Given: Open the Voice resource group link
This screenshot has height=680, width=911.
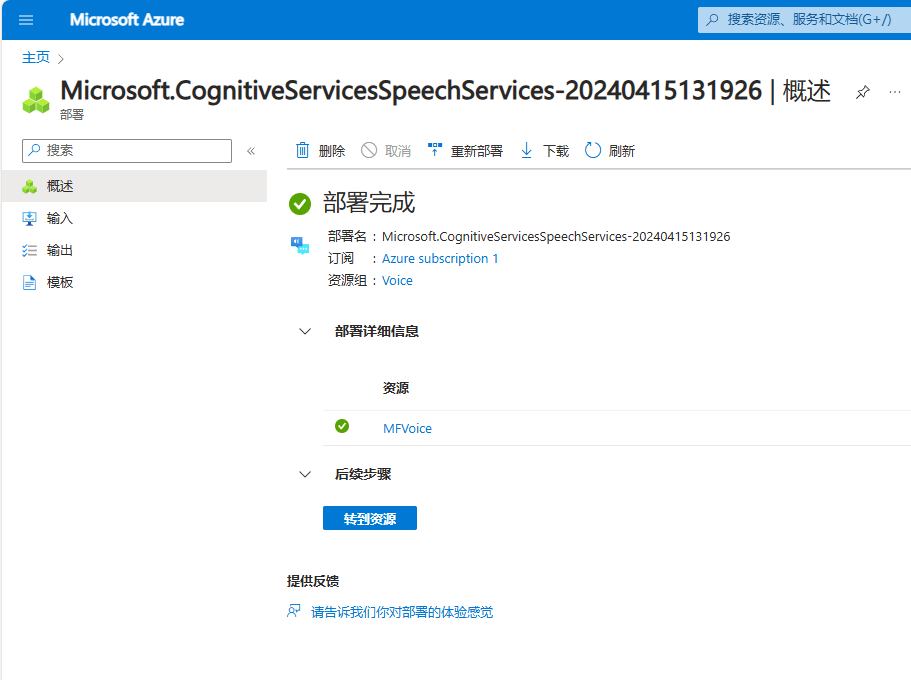Looking at the screenshot, I should coord(397,281).
